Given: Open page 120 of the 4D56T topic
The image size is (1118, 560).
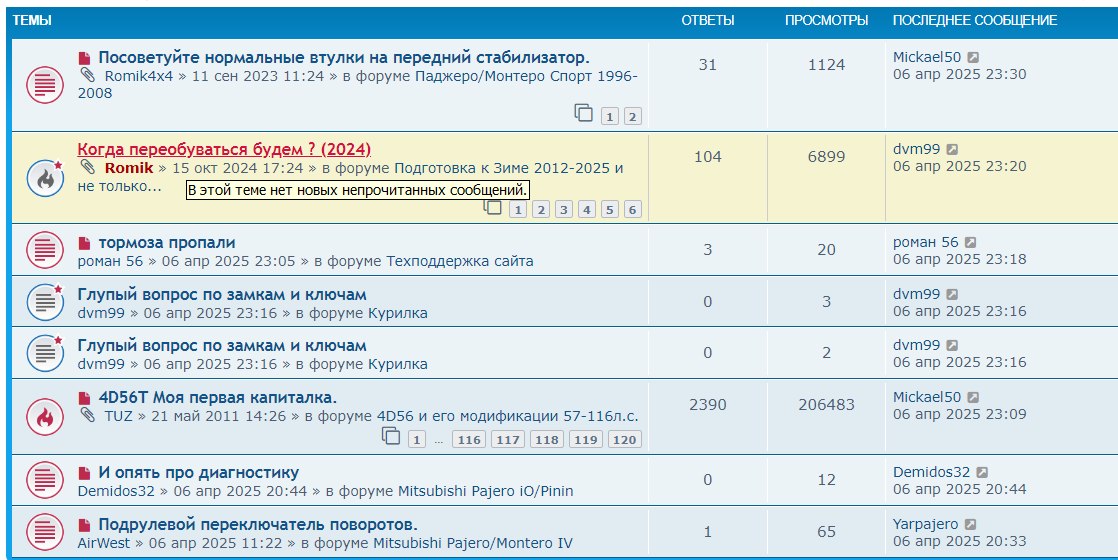Looking at the screenshot, I should [625, 439].
